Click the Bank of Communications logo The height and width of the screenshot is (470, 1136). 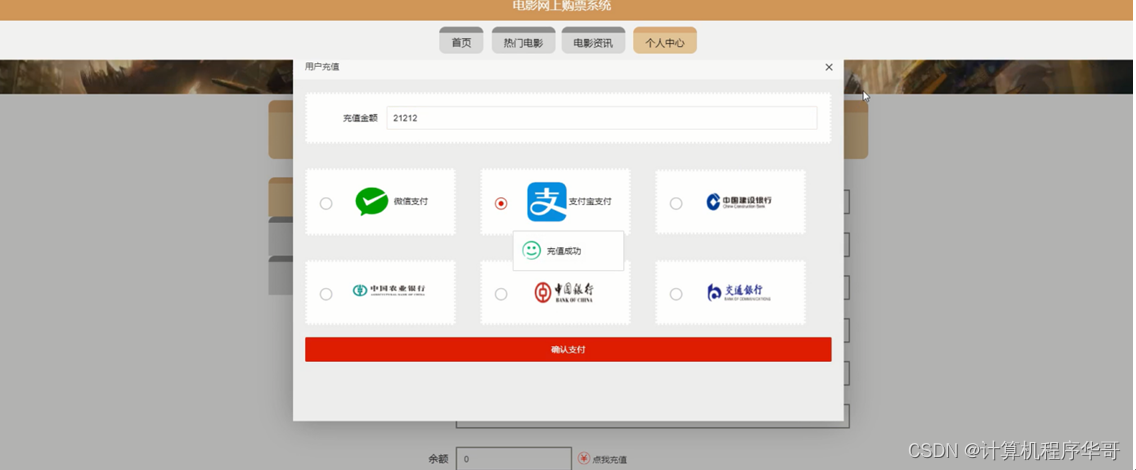[x=739, y=292]
